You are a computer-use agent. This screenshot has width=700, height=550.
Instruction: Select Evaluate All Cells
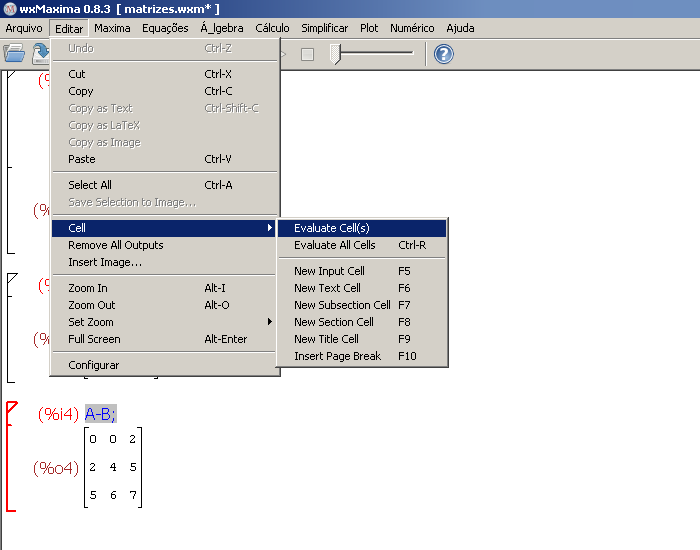[362, 245]
